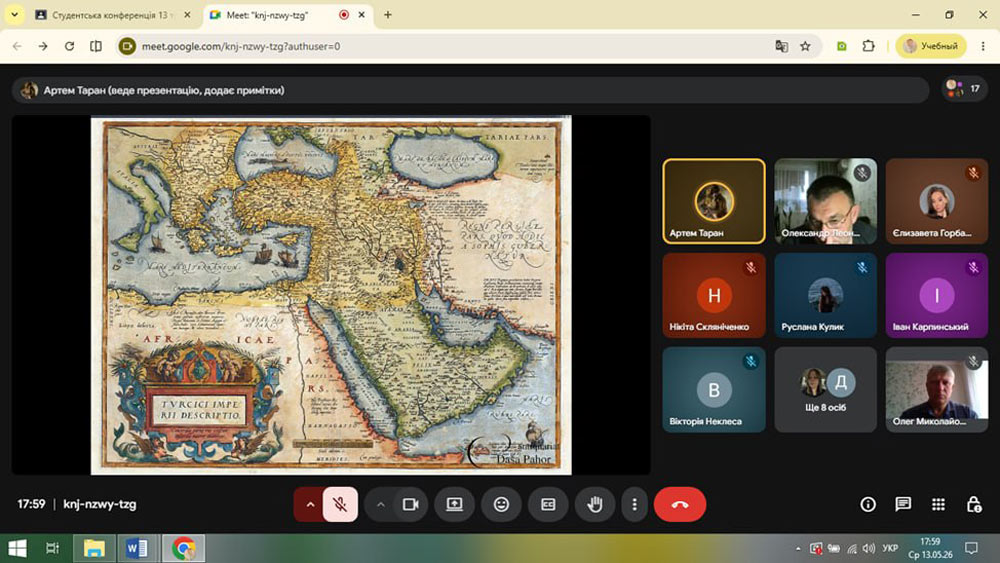The height and width of the screenshot is (563, 1000).
Task: Open the 'Ще 8 осіб' more participants tile
Action: tap(825, 390)
